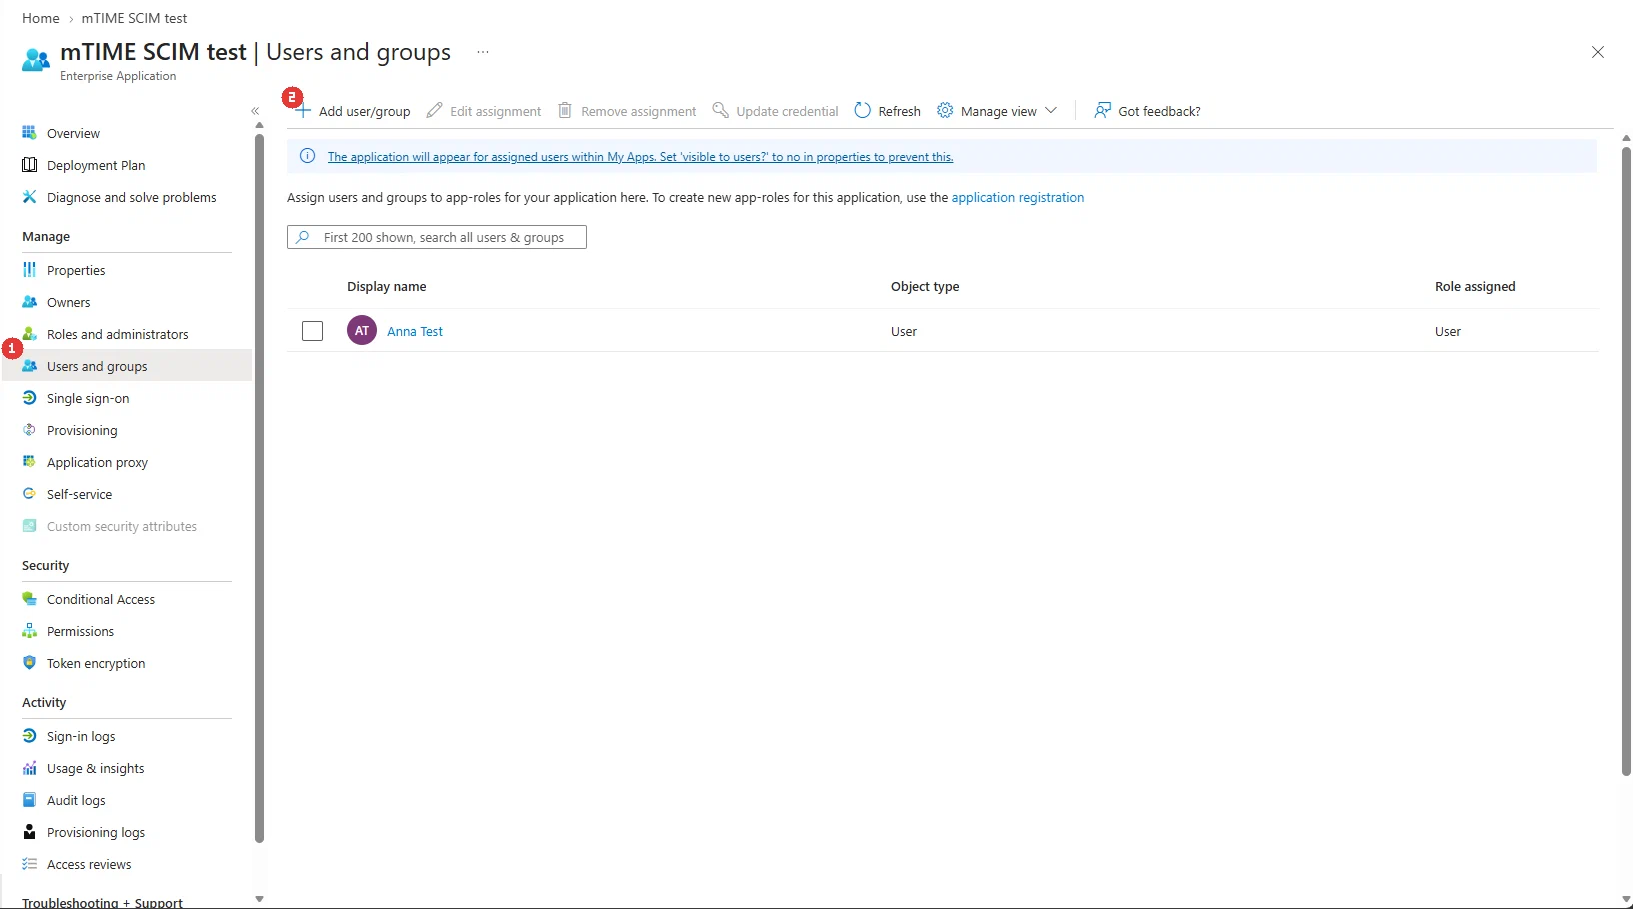Open the Anna Test user link
Image resolution: width=1633 pixels, height=909 pixels.
click(415, 332)
